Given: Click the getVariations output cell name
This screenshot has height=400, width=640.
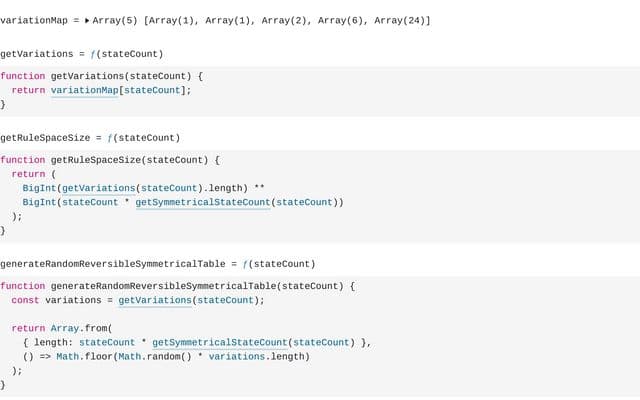Looking at the screenshot, I should [x=37, y=54].
